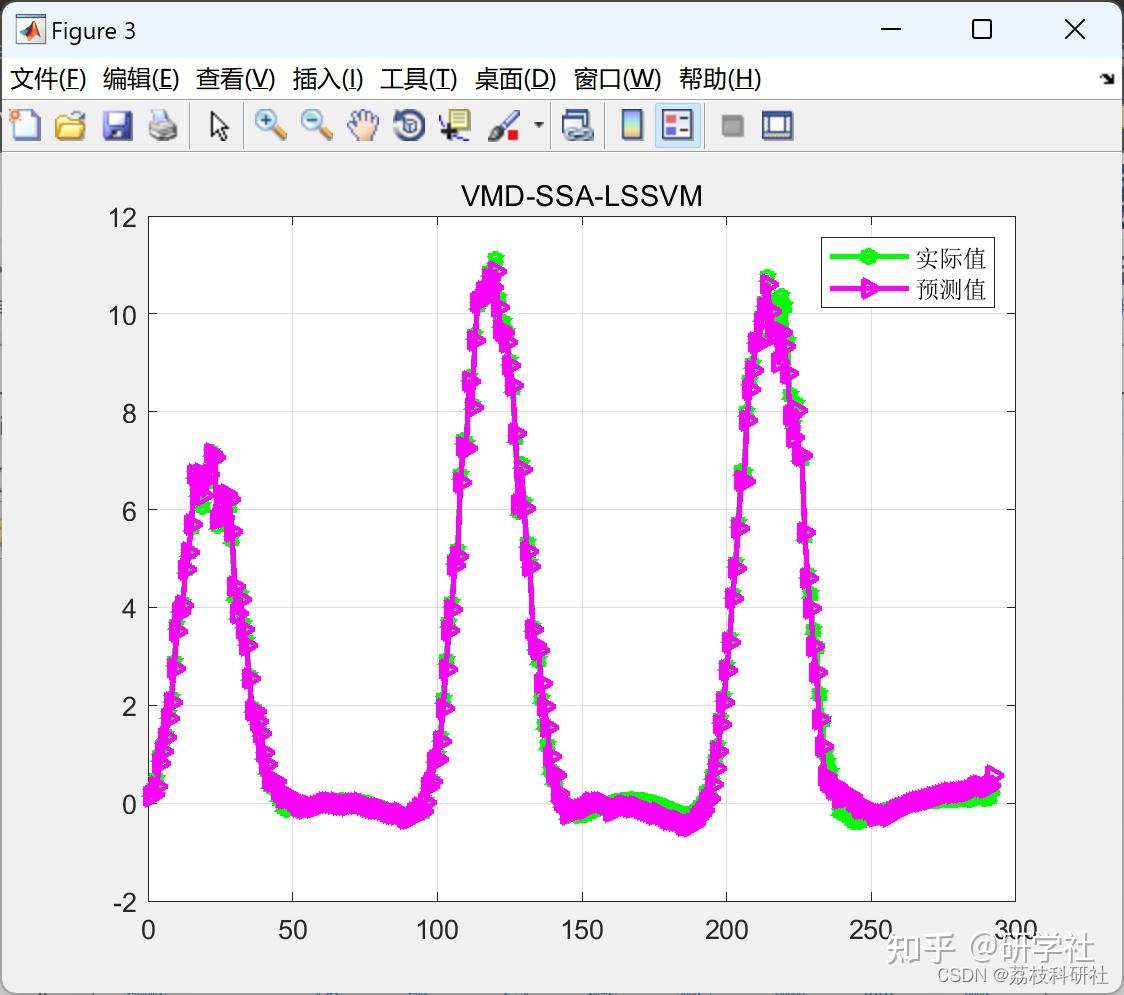
Task: Activate the Zoom Out magnifier tool
Action: click(317, 125)
